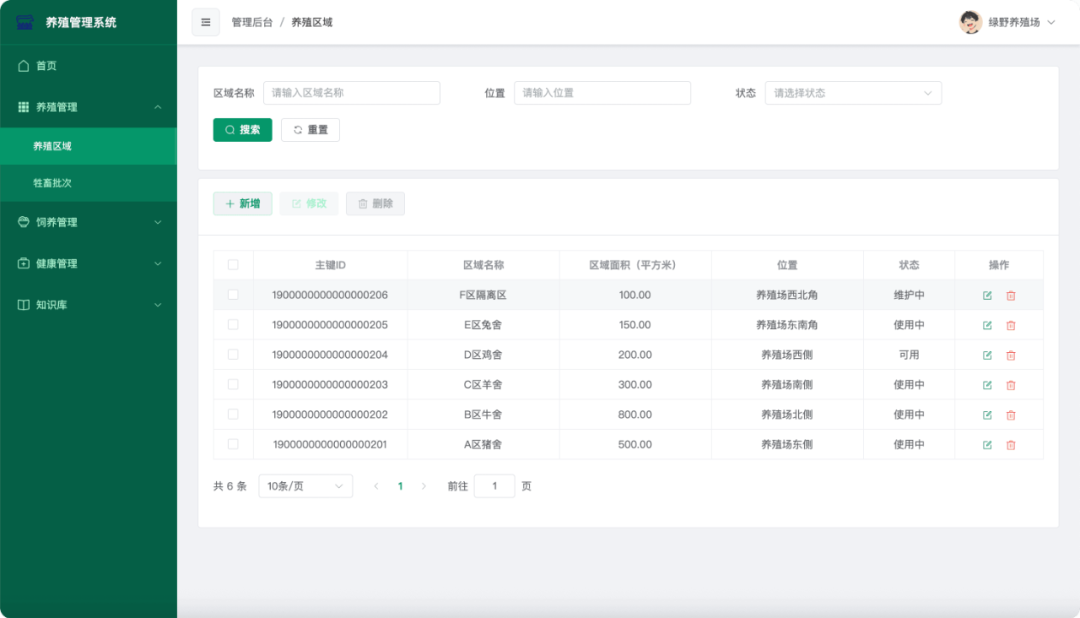Screen dimensions: 1080x618
Task: Open edit icon for D区鸡舍 row
Action: 986,354
